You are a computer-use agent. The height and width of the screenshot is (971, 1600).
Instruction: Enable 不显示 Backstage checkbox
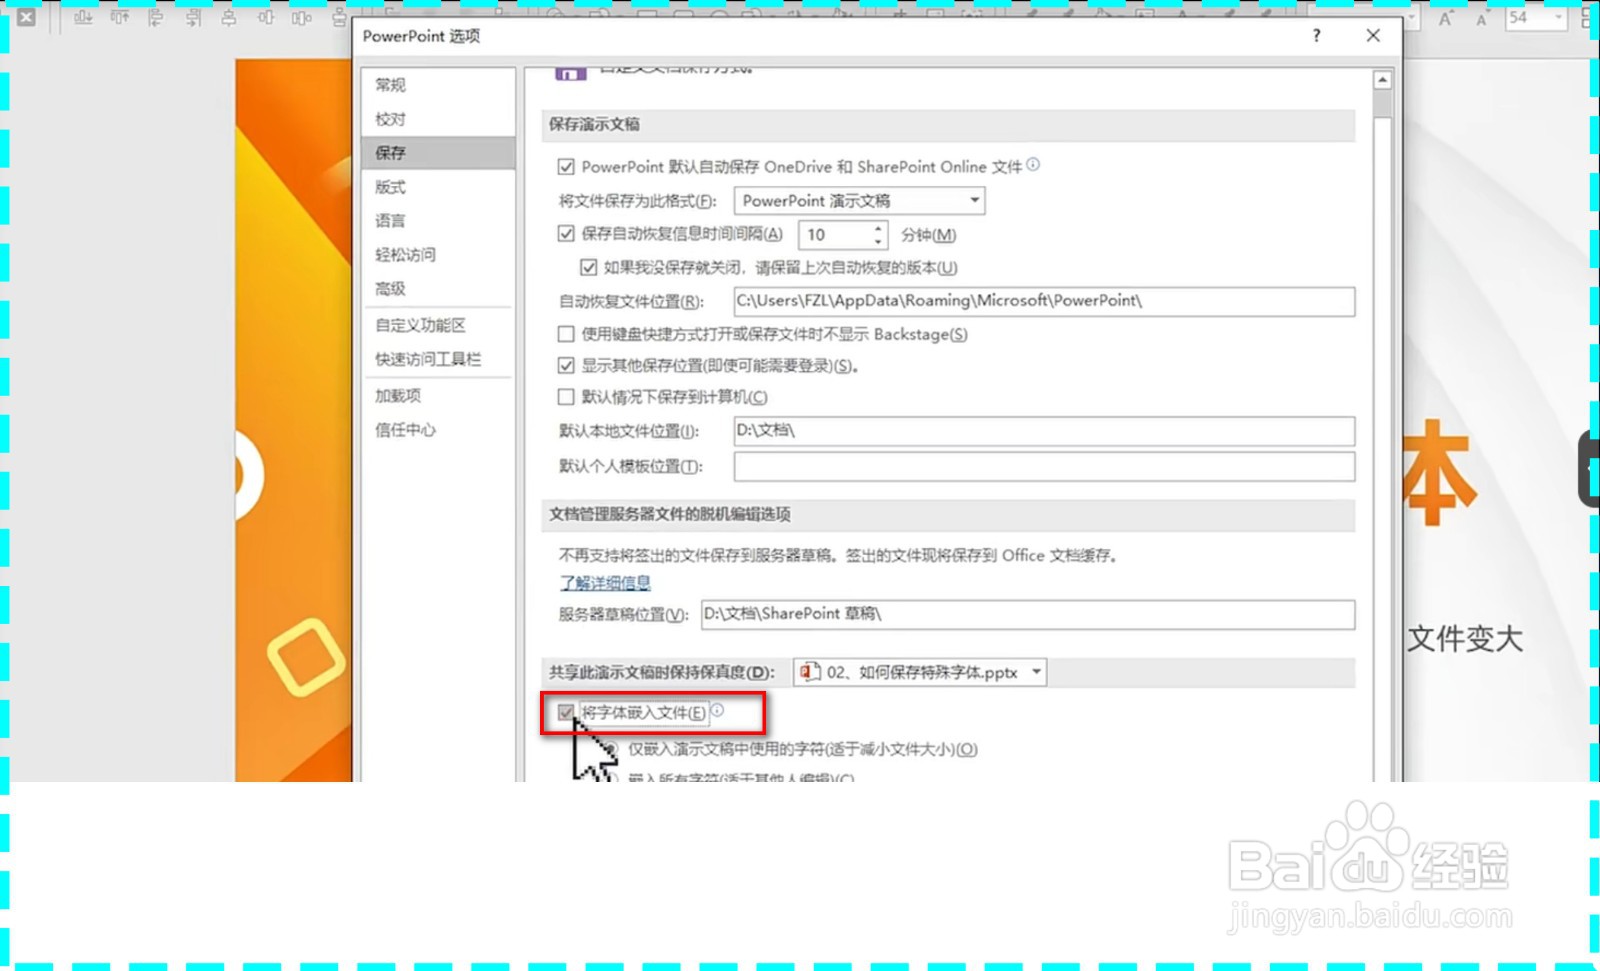[566, 334]
